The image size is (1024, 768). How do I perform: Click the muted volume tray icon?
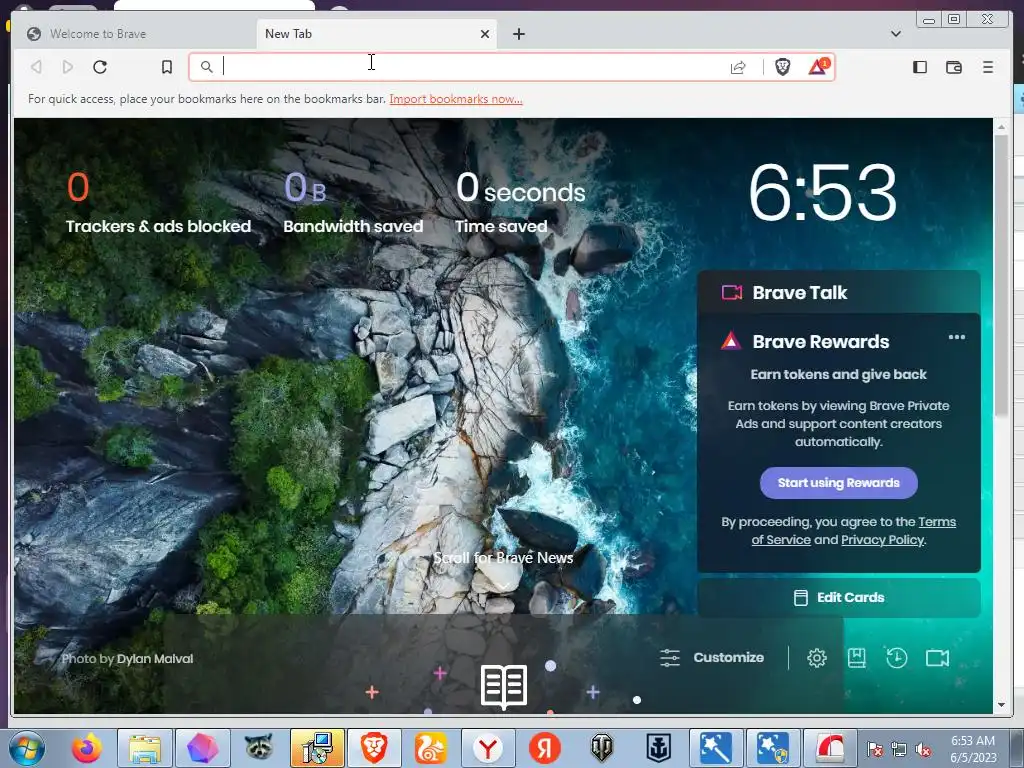[x=923, y=750]
